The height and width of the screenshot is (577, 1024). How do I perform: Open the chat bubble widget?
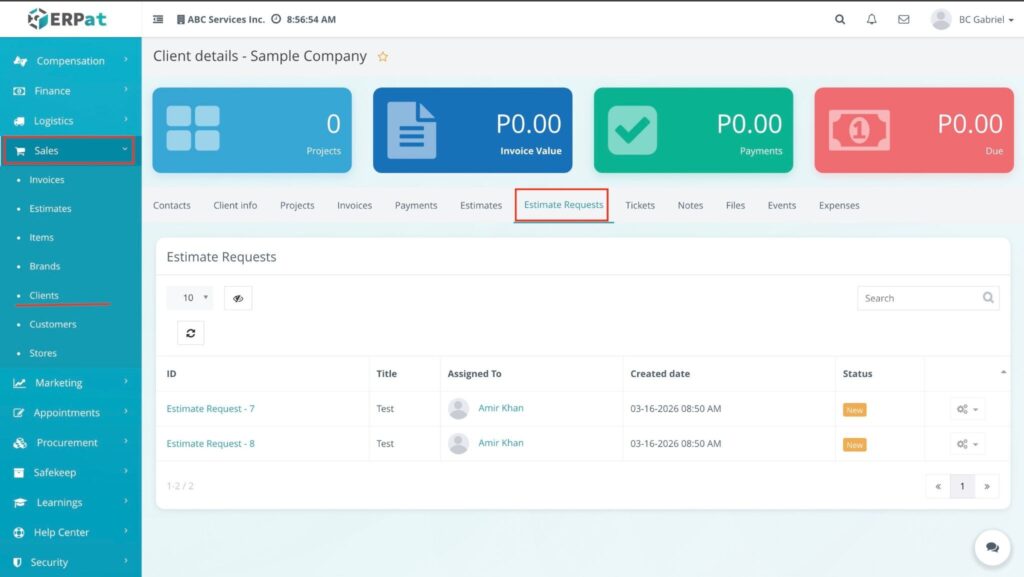coord(992,547)
